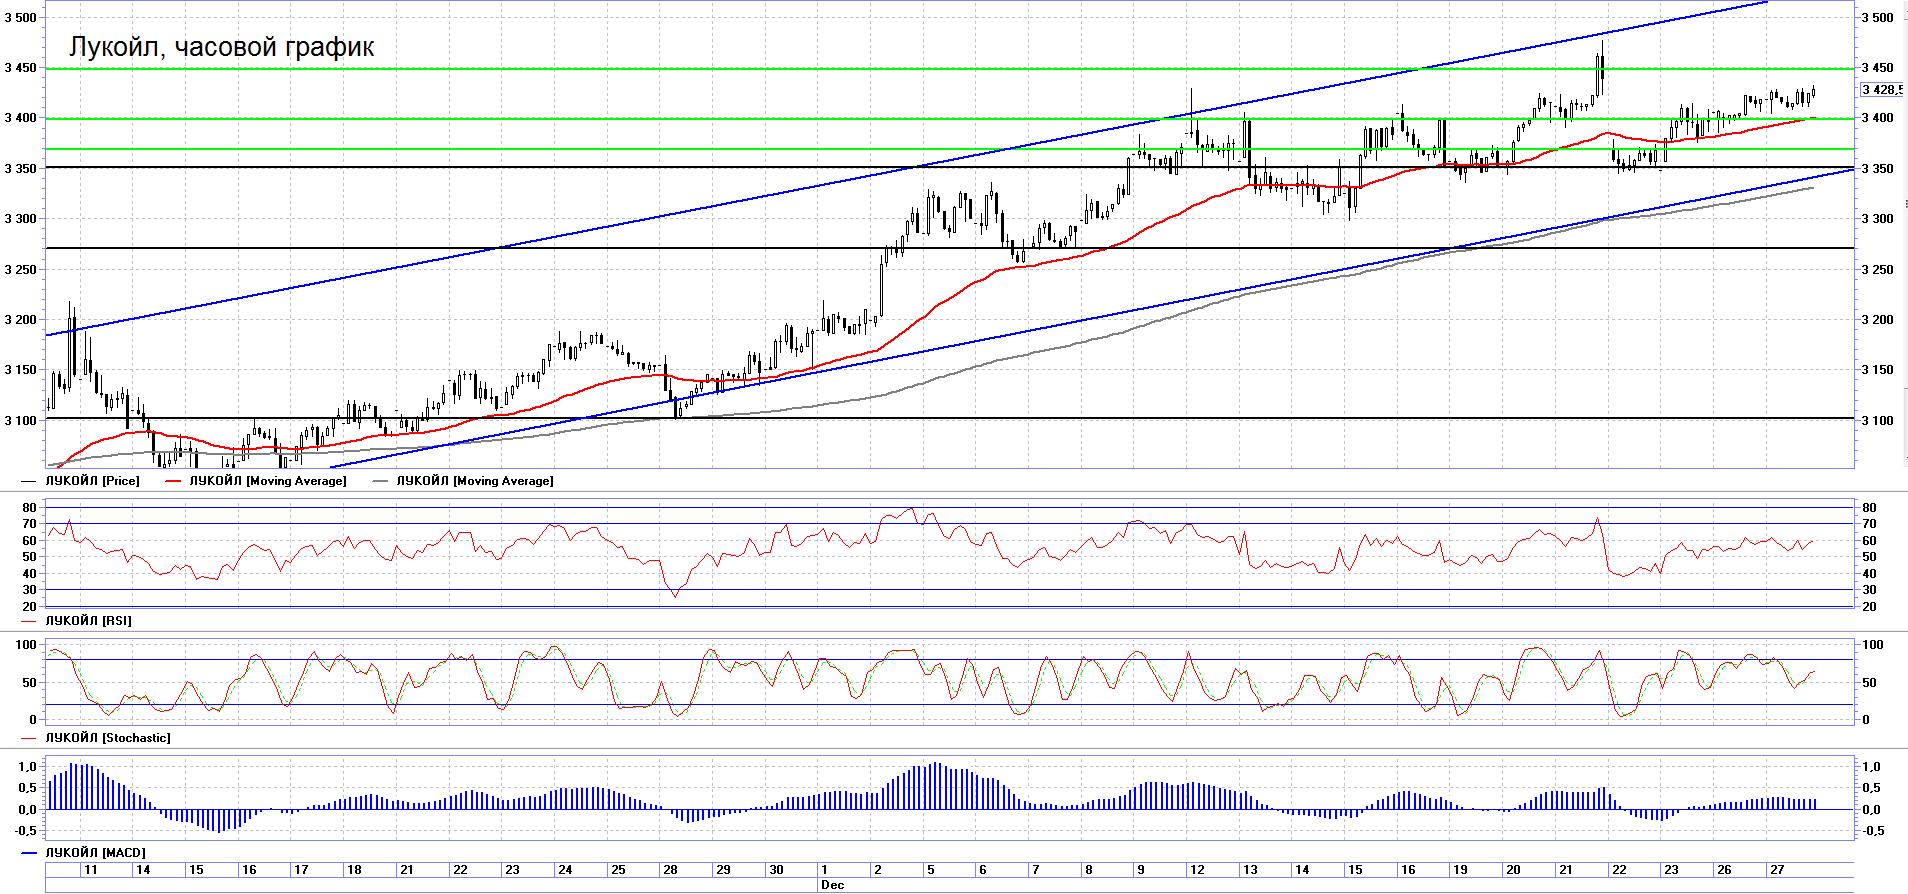Click '3 250' on the right price axis

[1877, 270]
